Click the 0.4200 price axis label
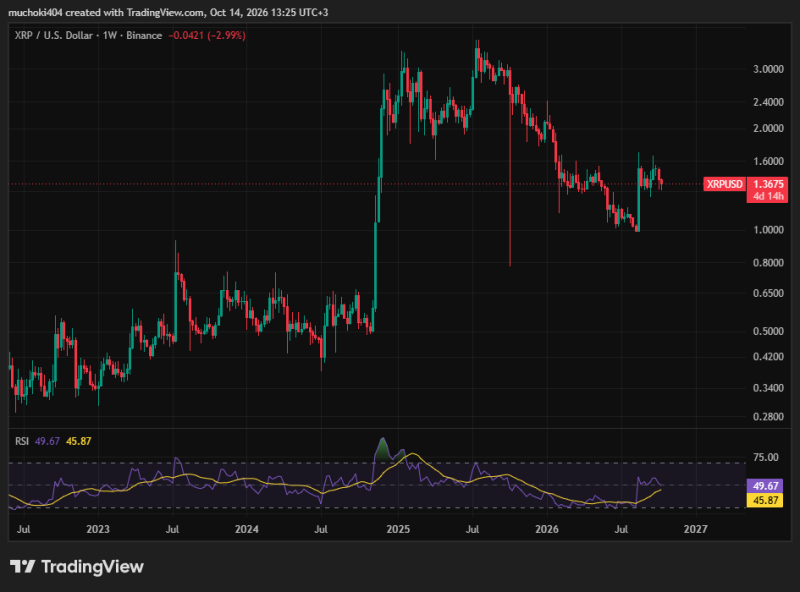The height and width of the screenshot is (592, 800). (x=768, y=357)
